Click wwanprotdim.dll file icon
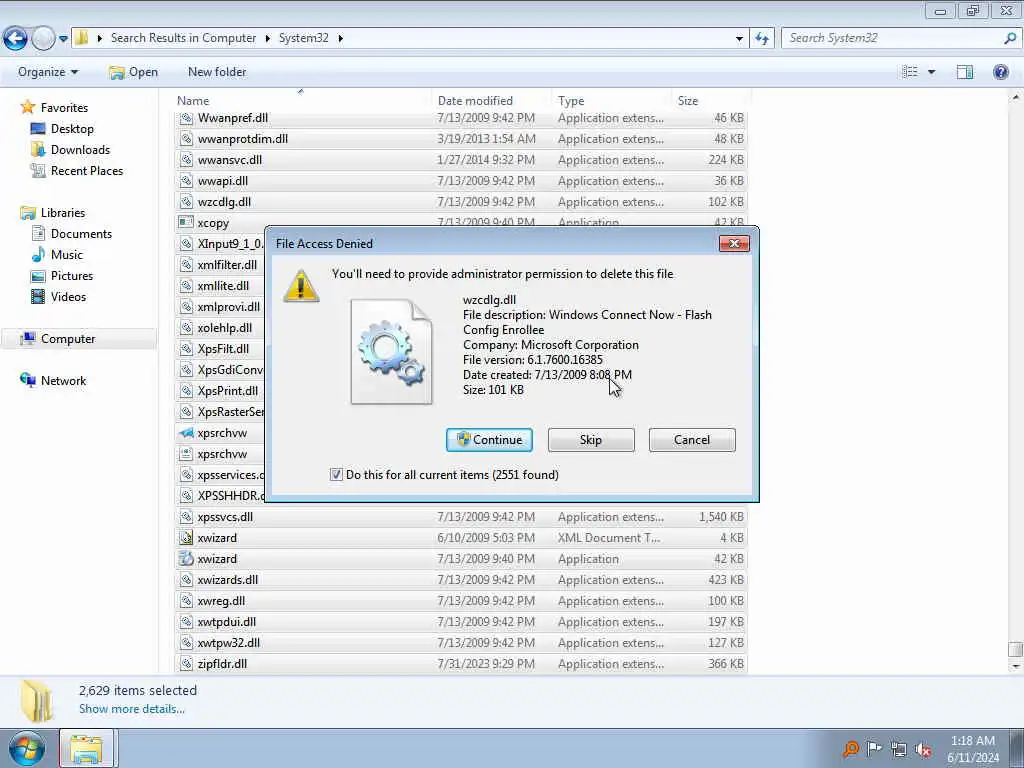Viewport: 1024px width, 768px height. click(186, 139)
